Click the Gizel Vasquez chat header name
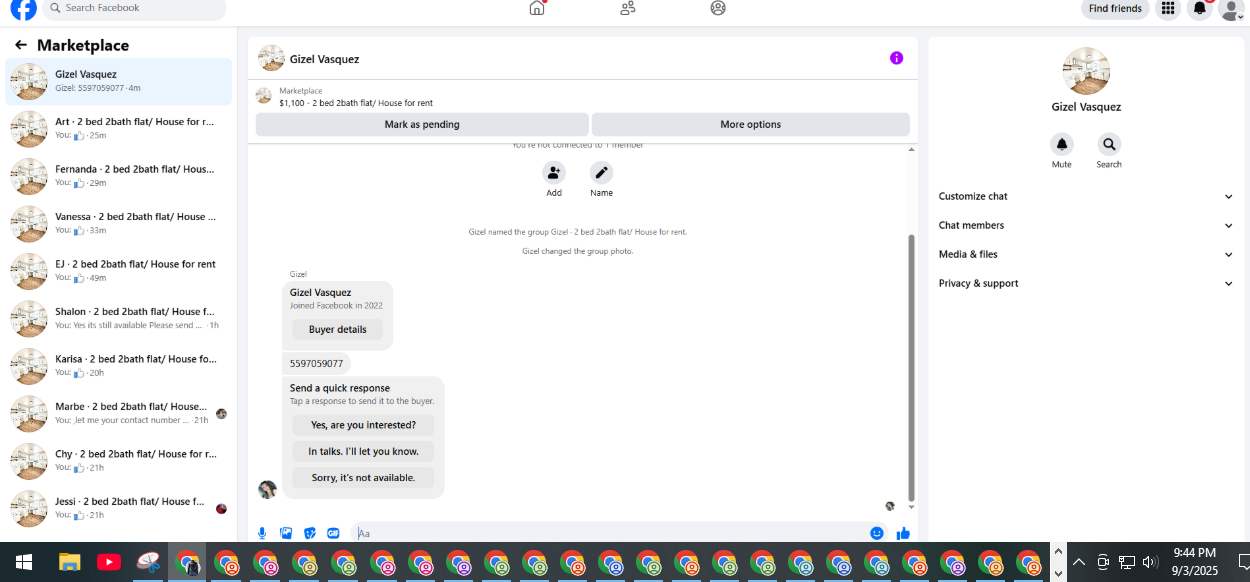The image size is (1250, 582). click(324, 59)
